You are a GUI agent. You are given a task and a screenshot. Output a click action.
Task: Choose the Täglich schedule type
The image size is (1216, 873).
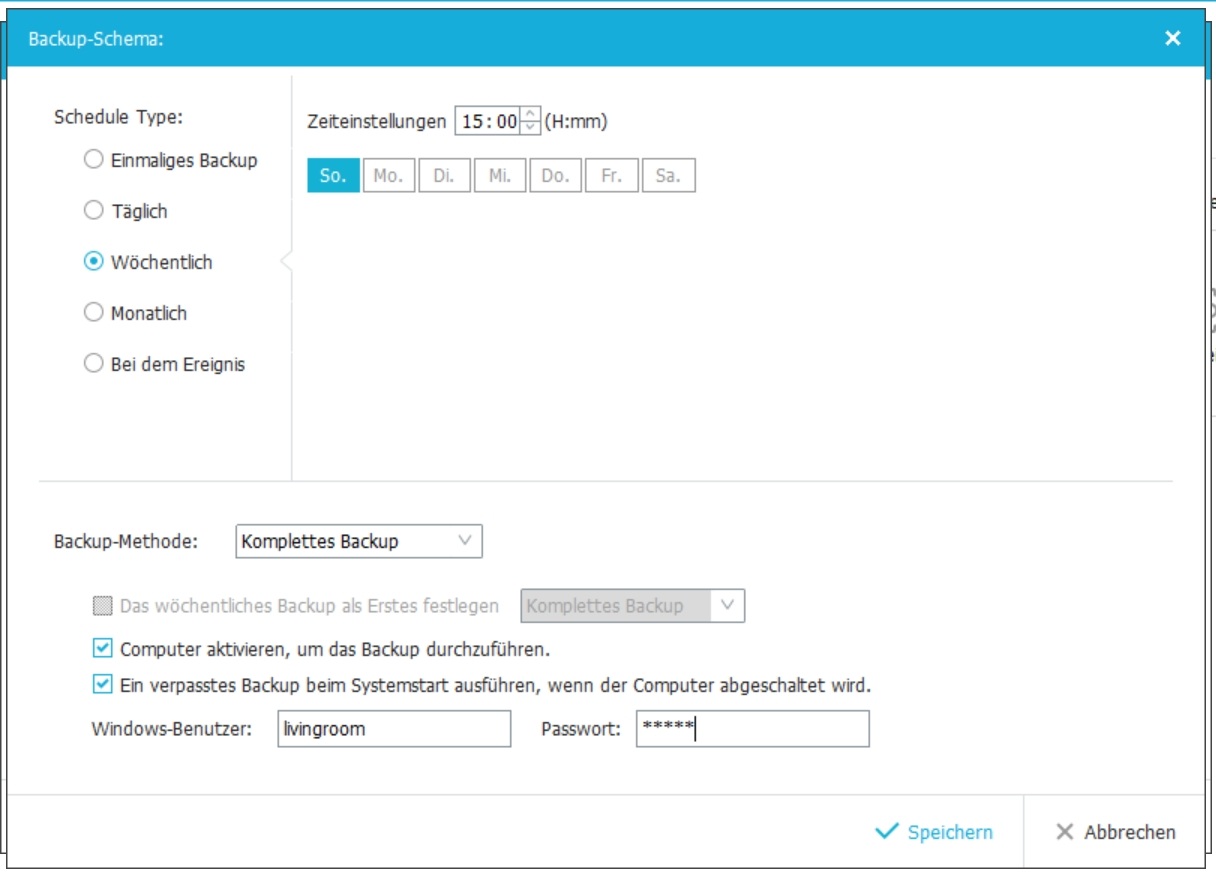click(94, 211)
